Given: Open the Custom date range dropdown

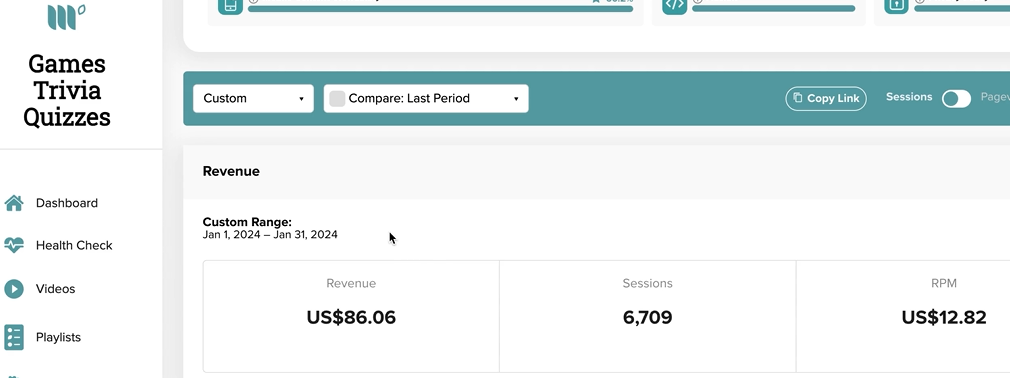Looking at the screenshot, I should 253,99.
